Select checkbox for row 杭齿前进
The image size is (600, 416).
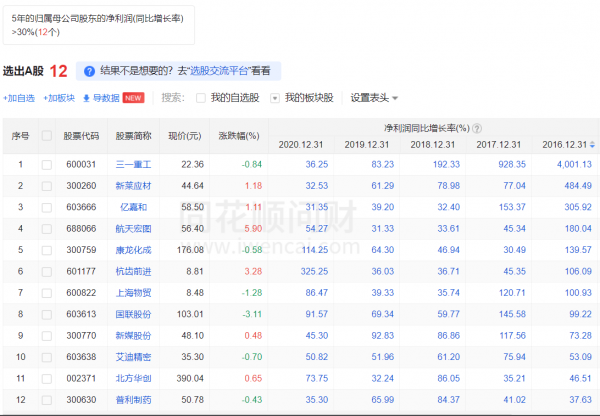tap(47, 272)
